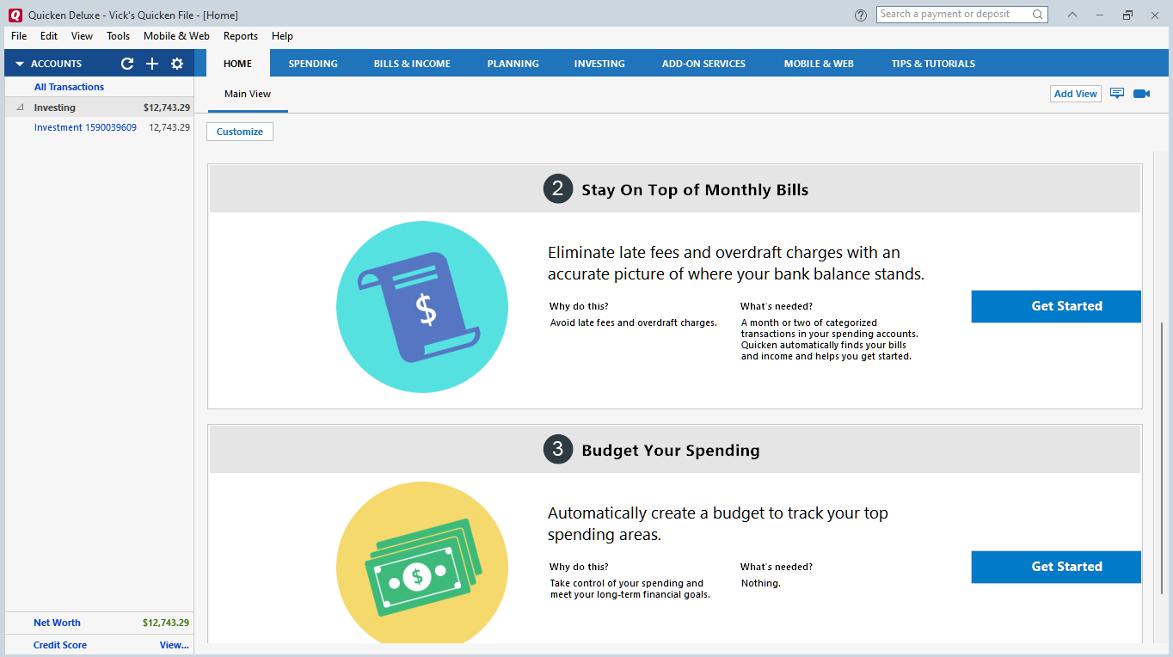Open the Help menu
The width and height of the screenshot is (1173, 657).
(x=282, y=36)
